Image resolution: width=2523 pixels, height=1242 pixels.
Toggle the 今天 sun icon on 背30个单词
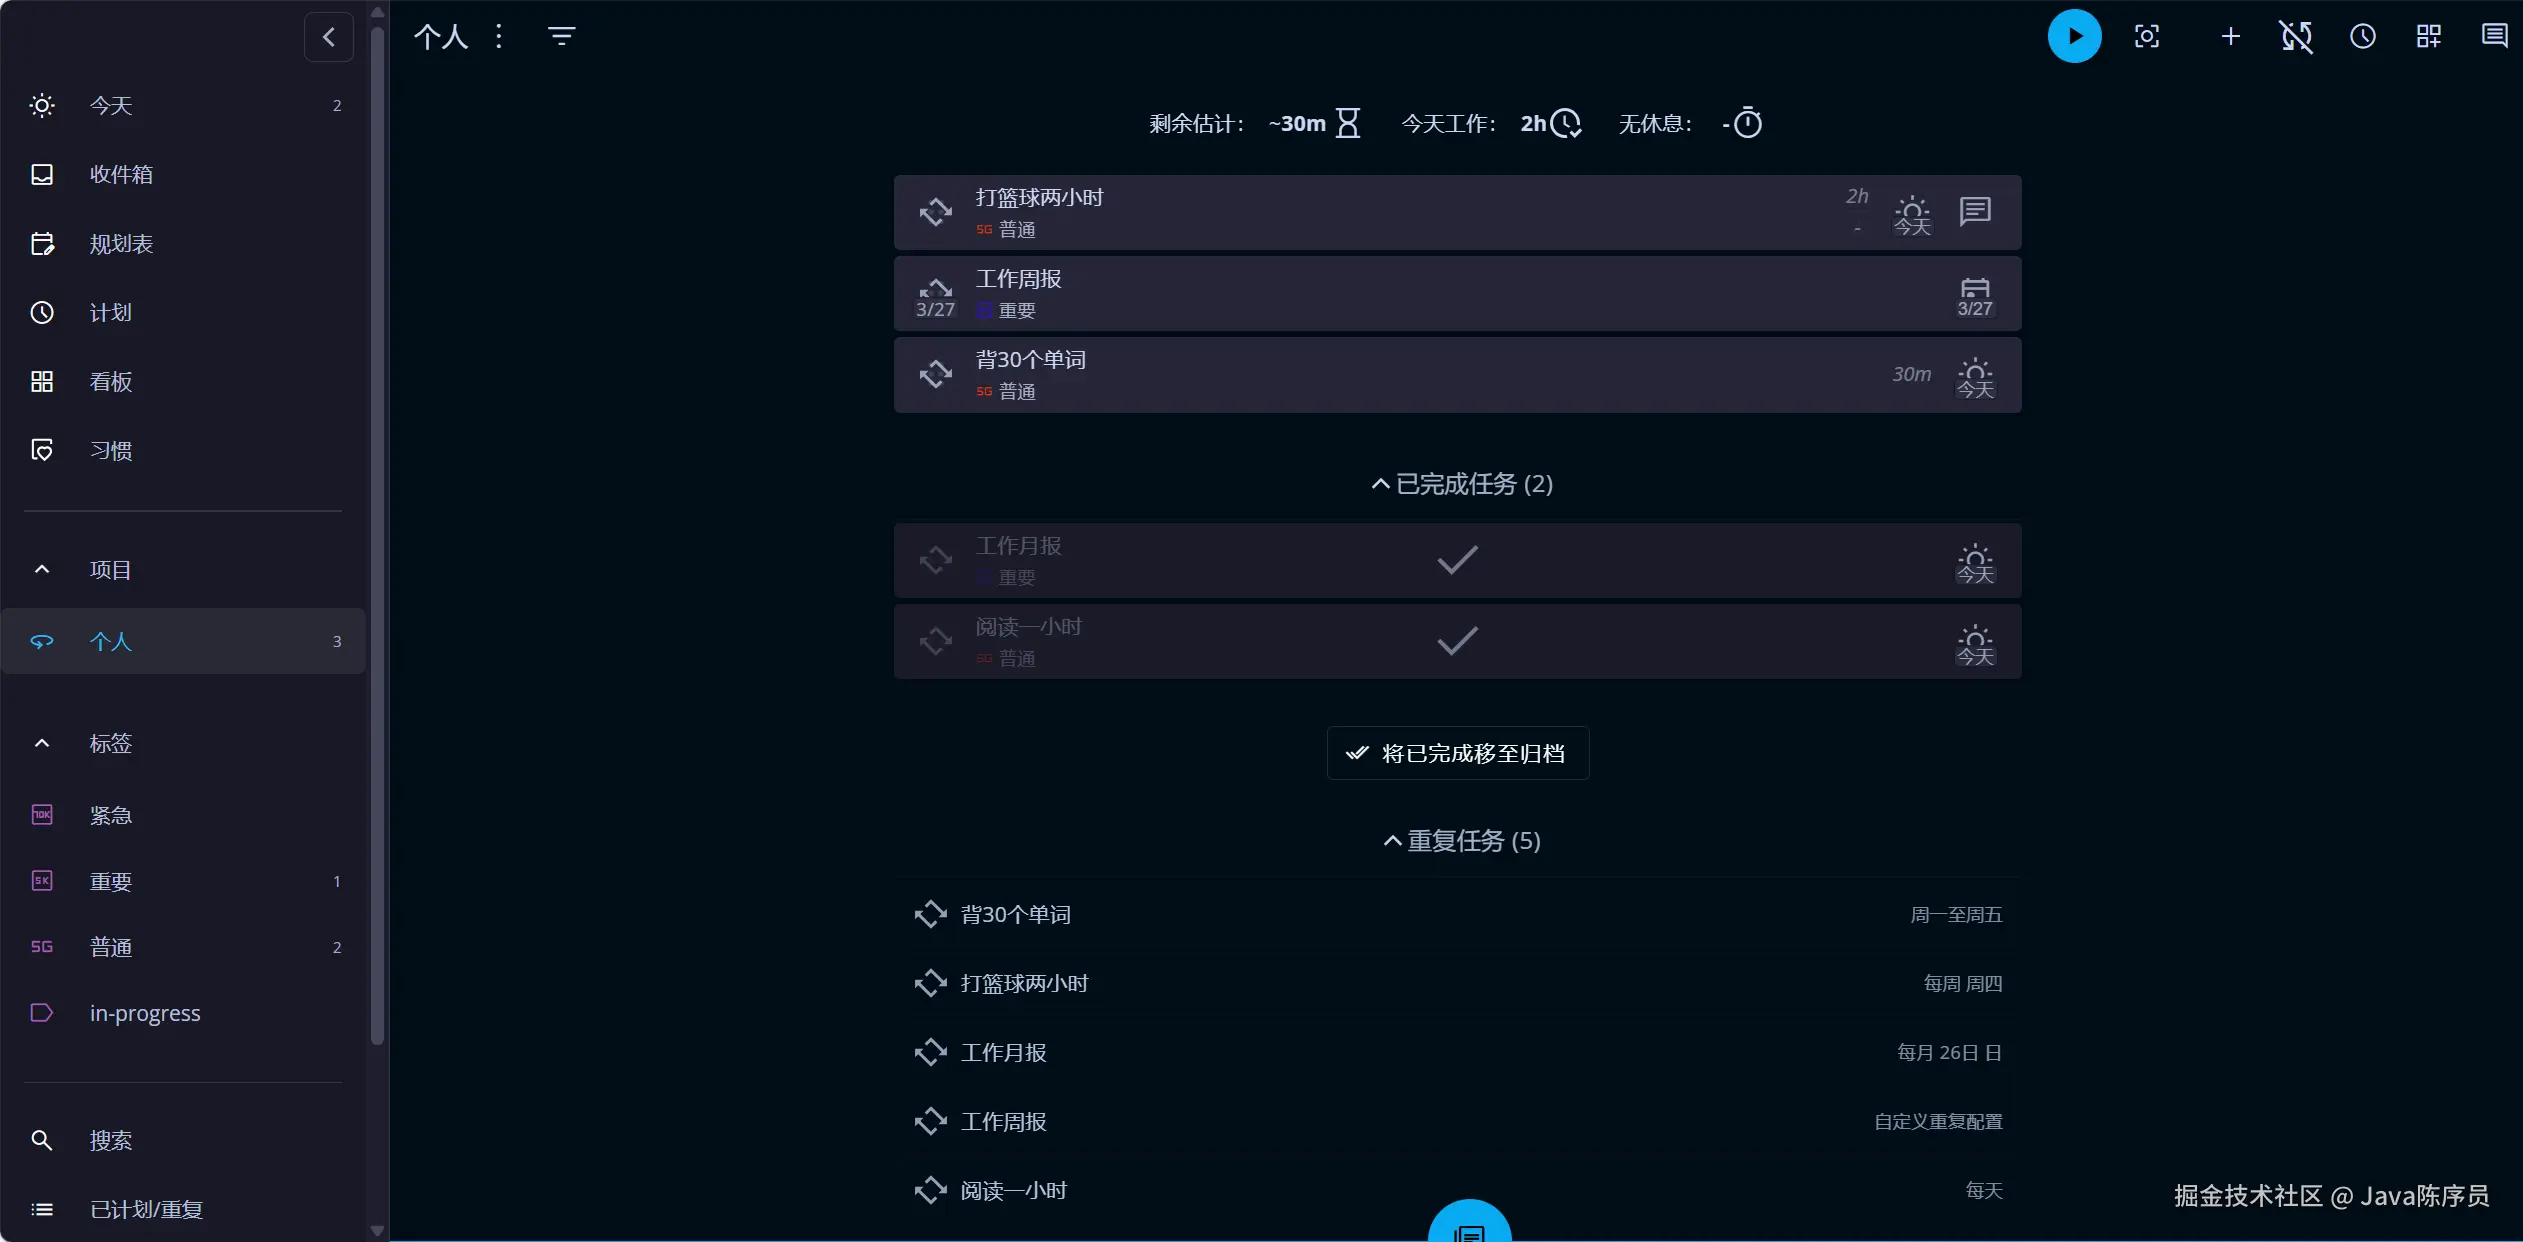(x=1974, y=377)
